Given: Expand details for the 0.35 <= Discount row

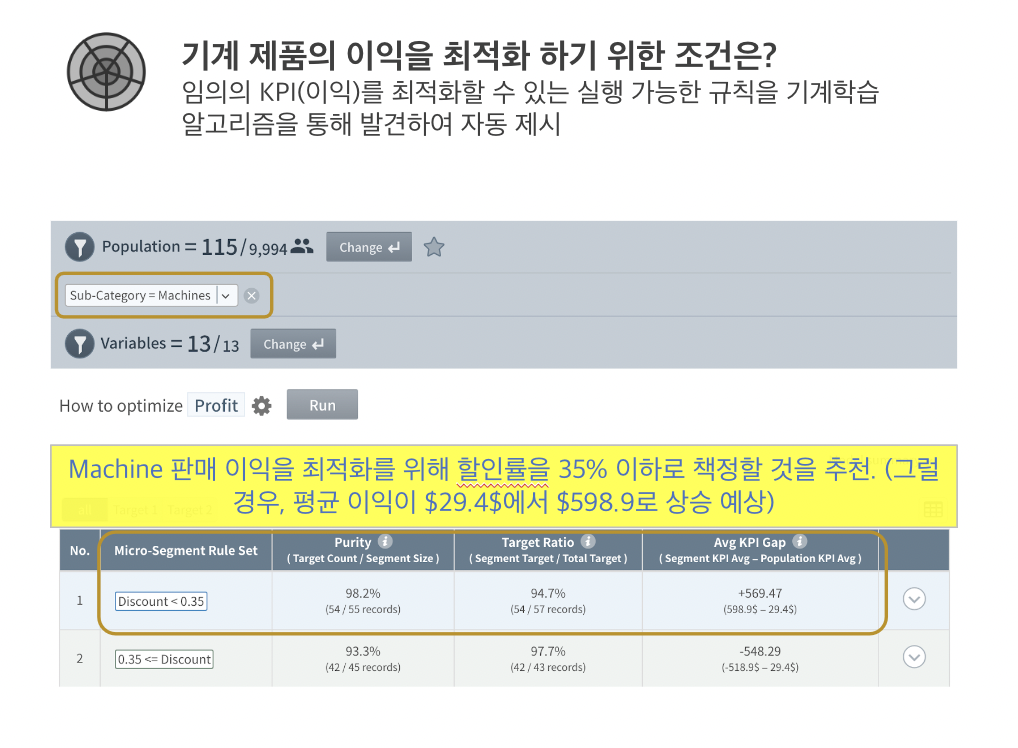Looking at the screenshot, I should click(x=913, y=657).
